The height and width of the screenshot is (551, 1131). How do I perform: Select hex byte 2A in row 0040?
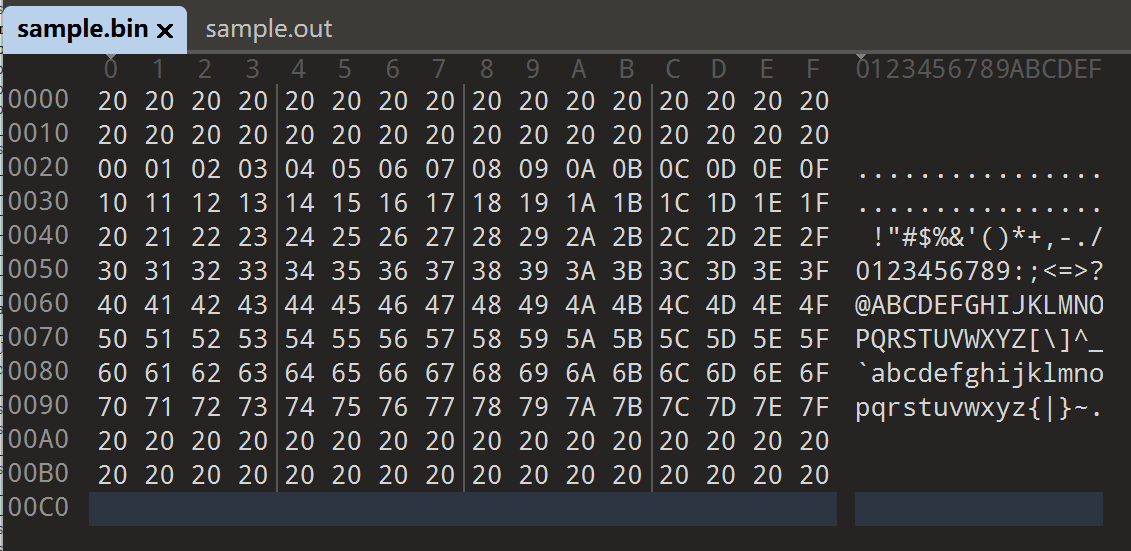click(x=581, y=237)
